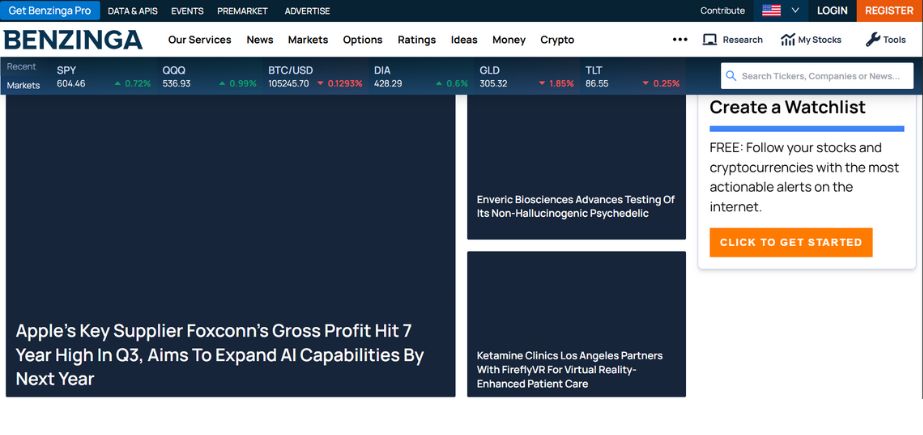
Task: Click the My Stocks chart icon
Action: [788, 39]
